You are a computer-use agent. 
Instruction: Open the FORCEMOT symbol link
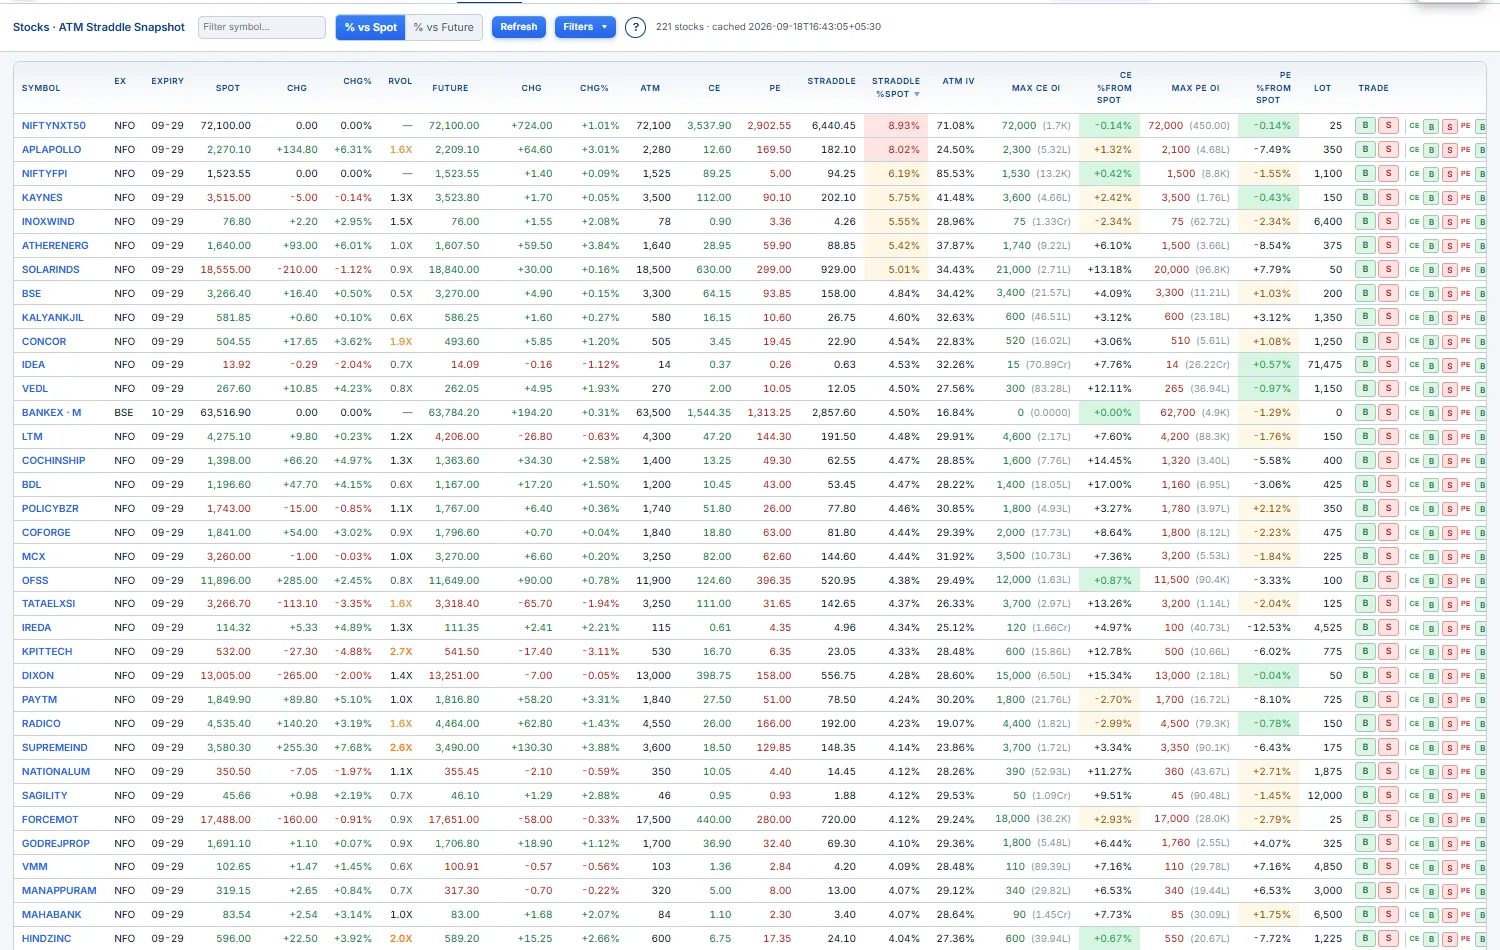(x=50, y=820)
